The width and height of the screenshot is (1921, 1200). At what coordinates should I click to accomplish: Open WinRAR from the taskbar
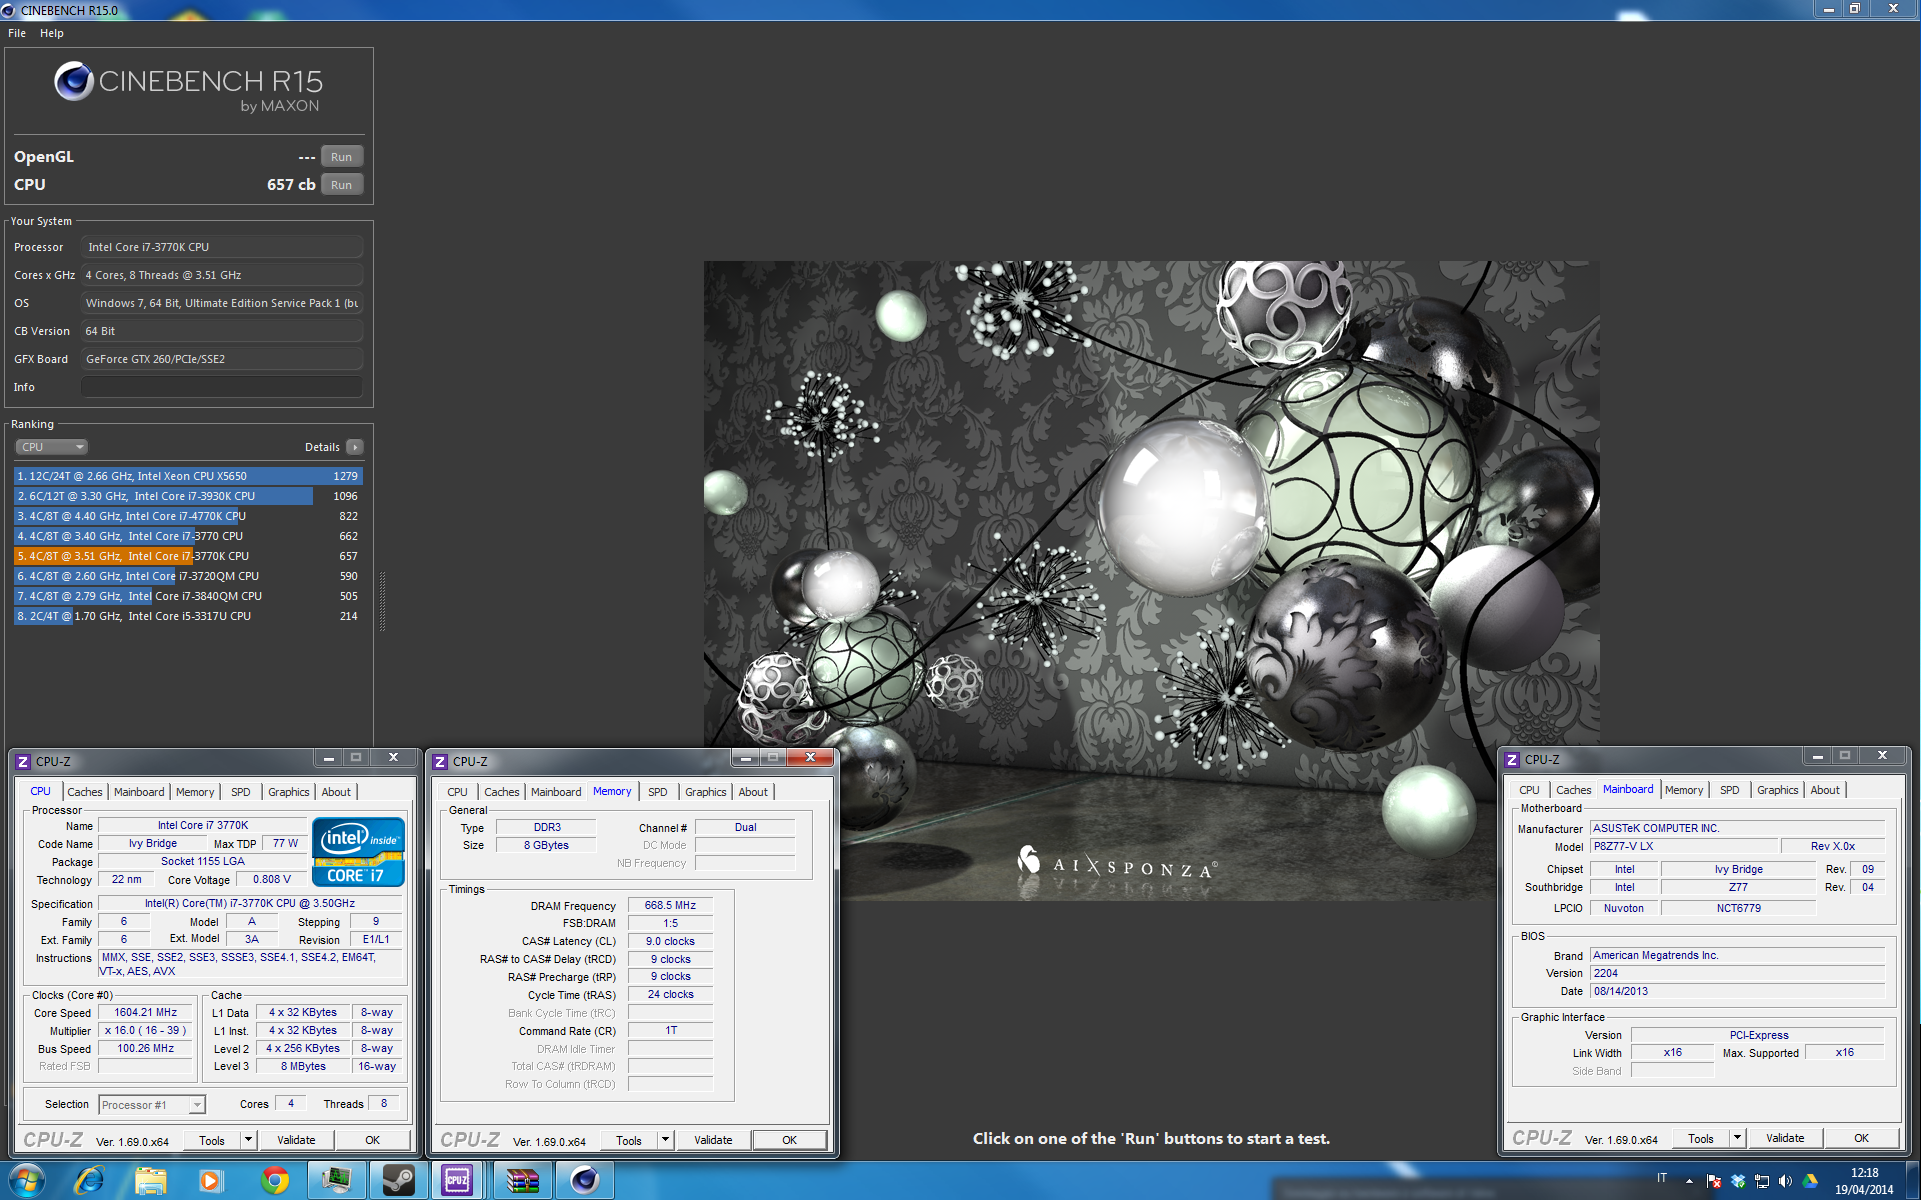pos(522,1181)
